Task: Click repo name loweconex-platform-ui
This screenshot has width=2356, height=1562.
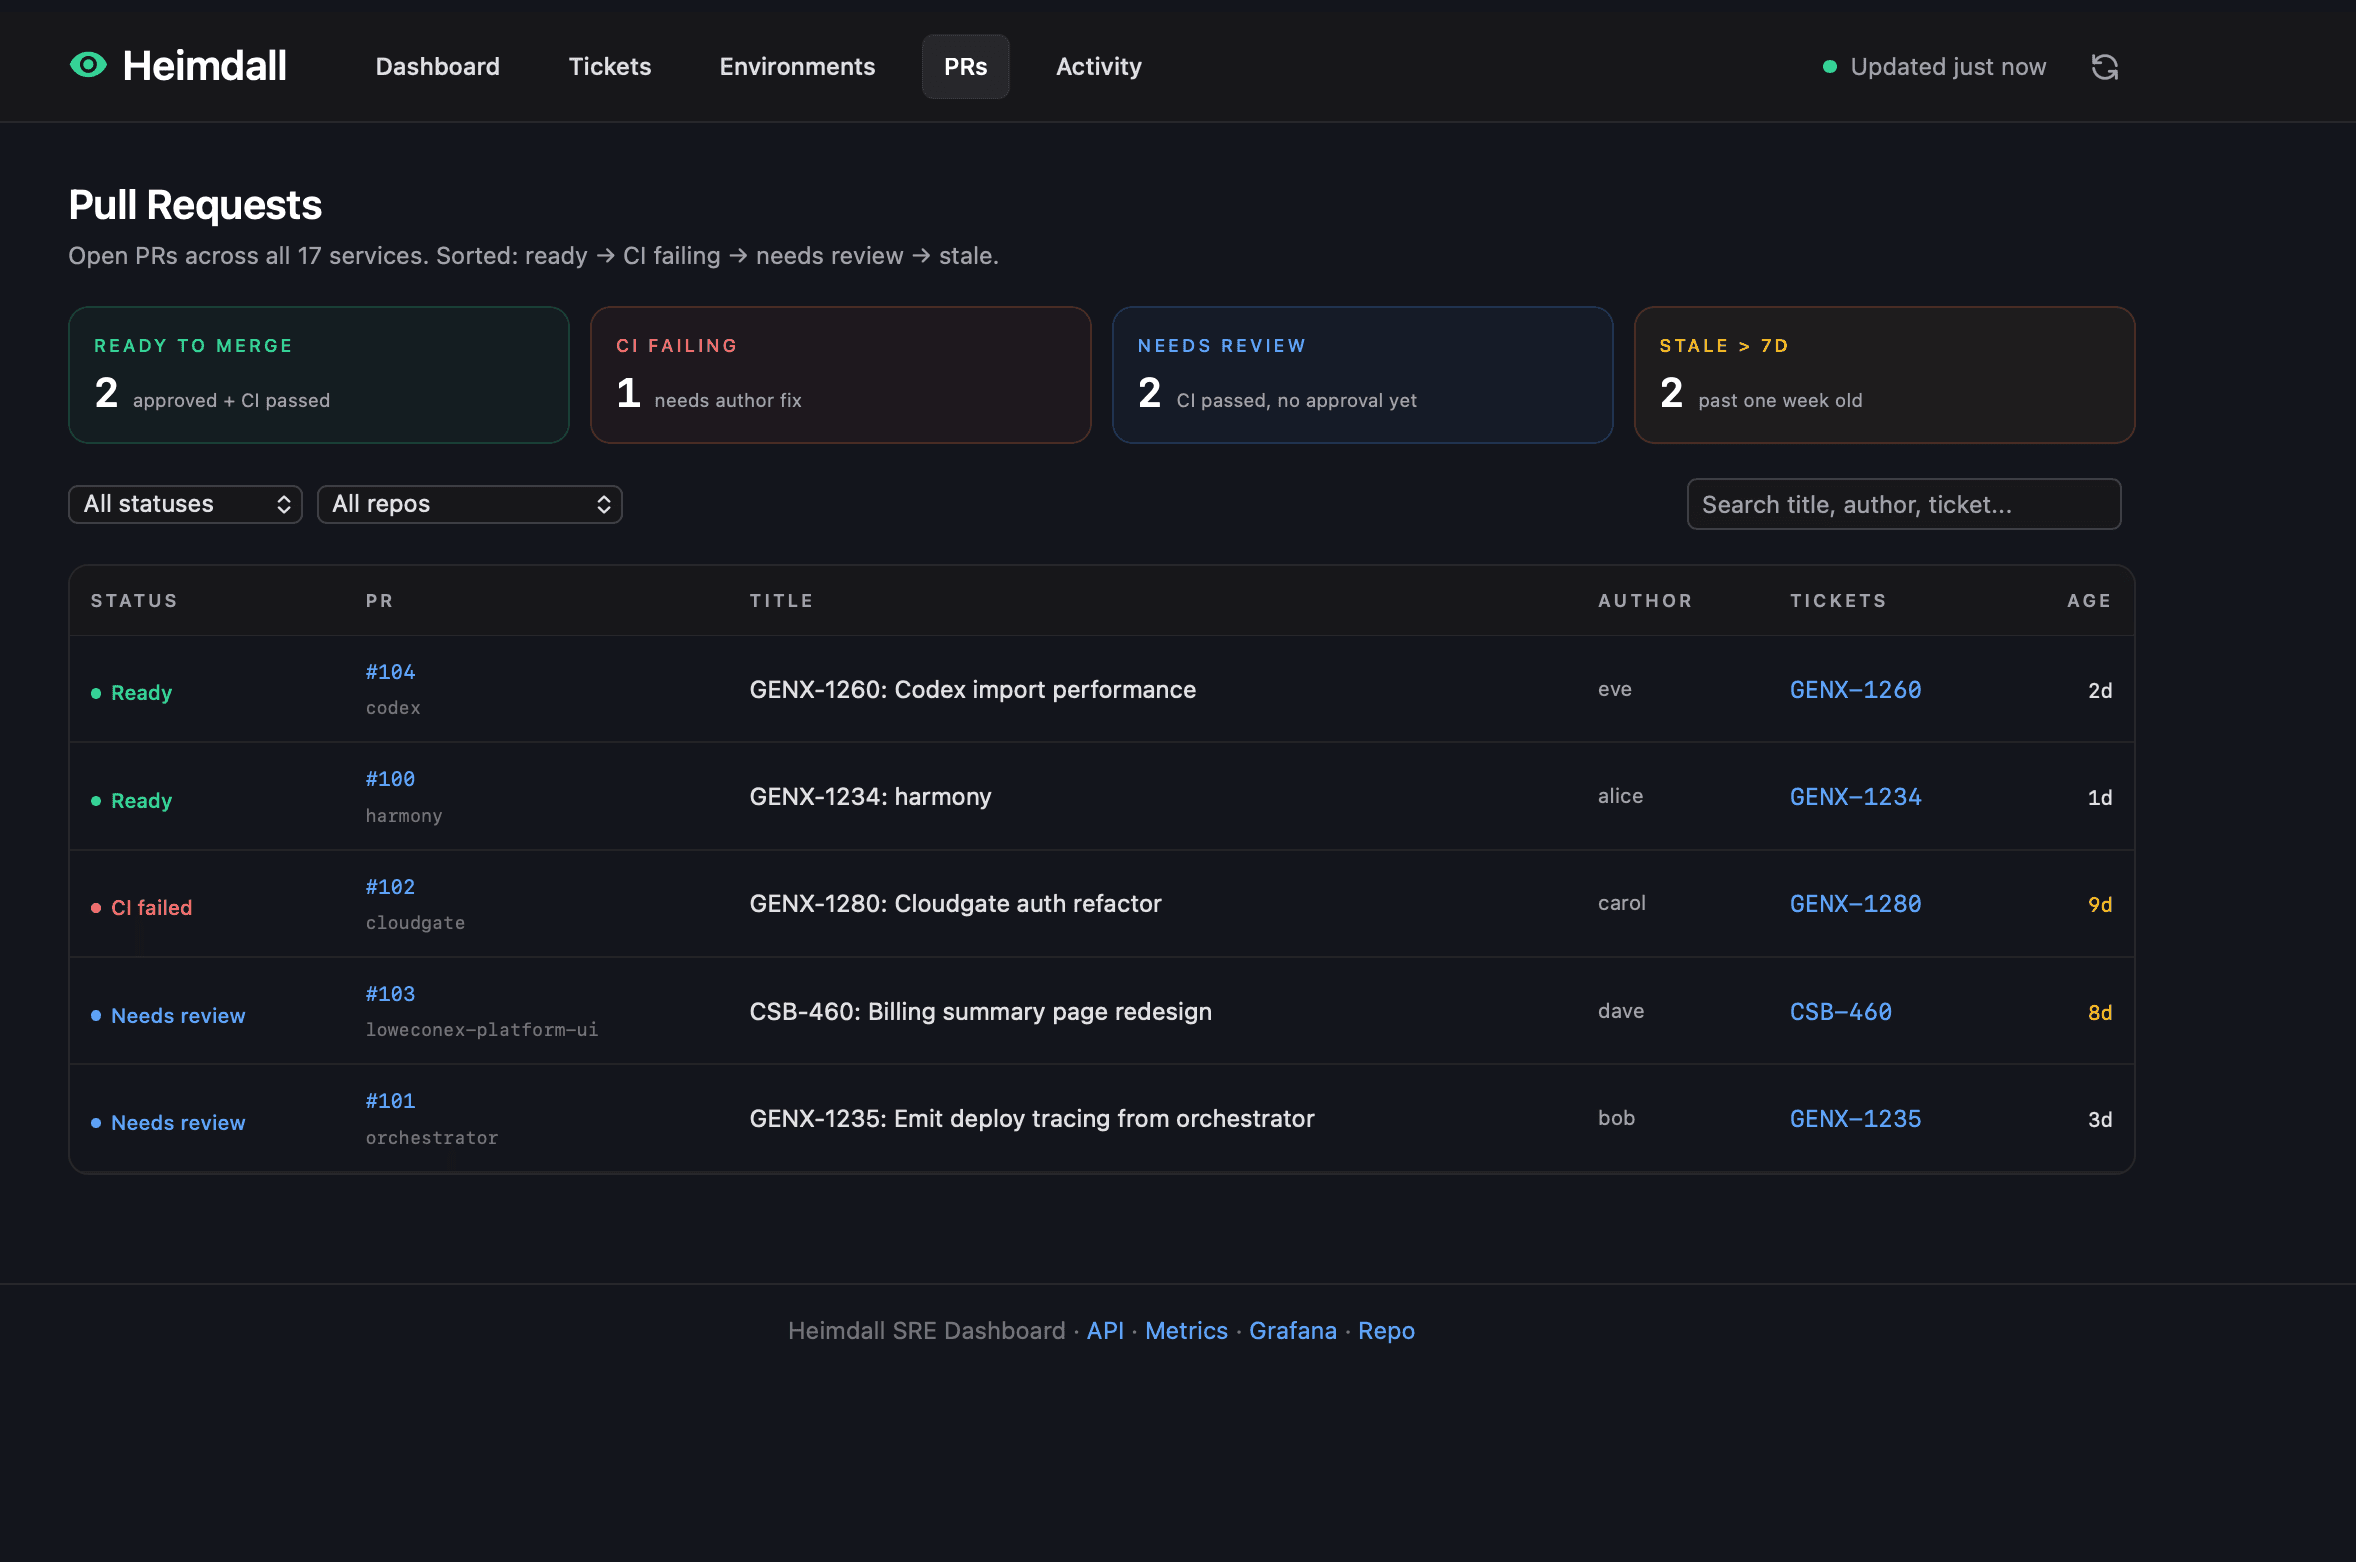Action: (x=482, y=1030)
